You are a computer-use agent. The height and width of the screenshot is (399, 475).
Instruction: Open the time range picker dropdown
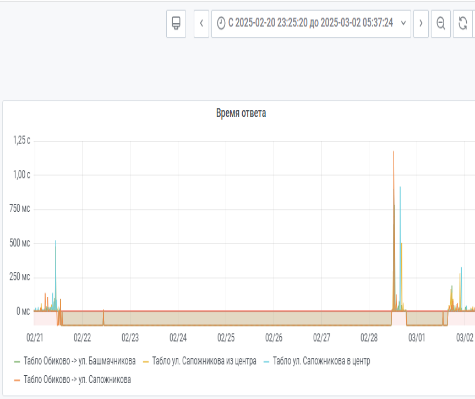(311, 23)
